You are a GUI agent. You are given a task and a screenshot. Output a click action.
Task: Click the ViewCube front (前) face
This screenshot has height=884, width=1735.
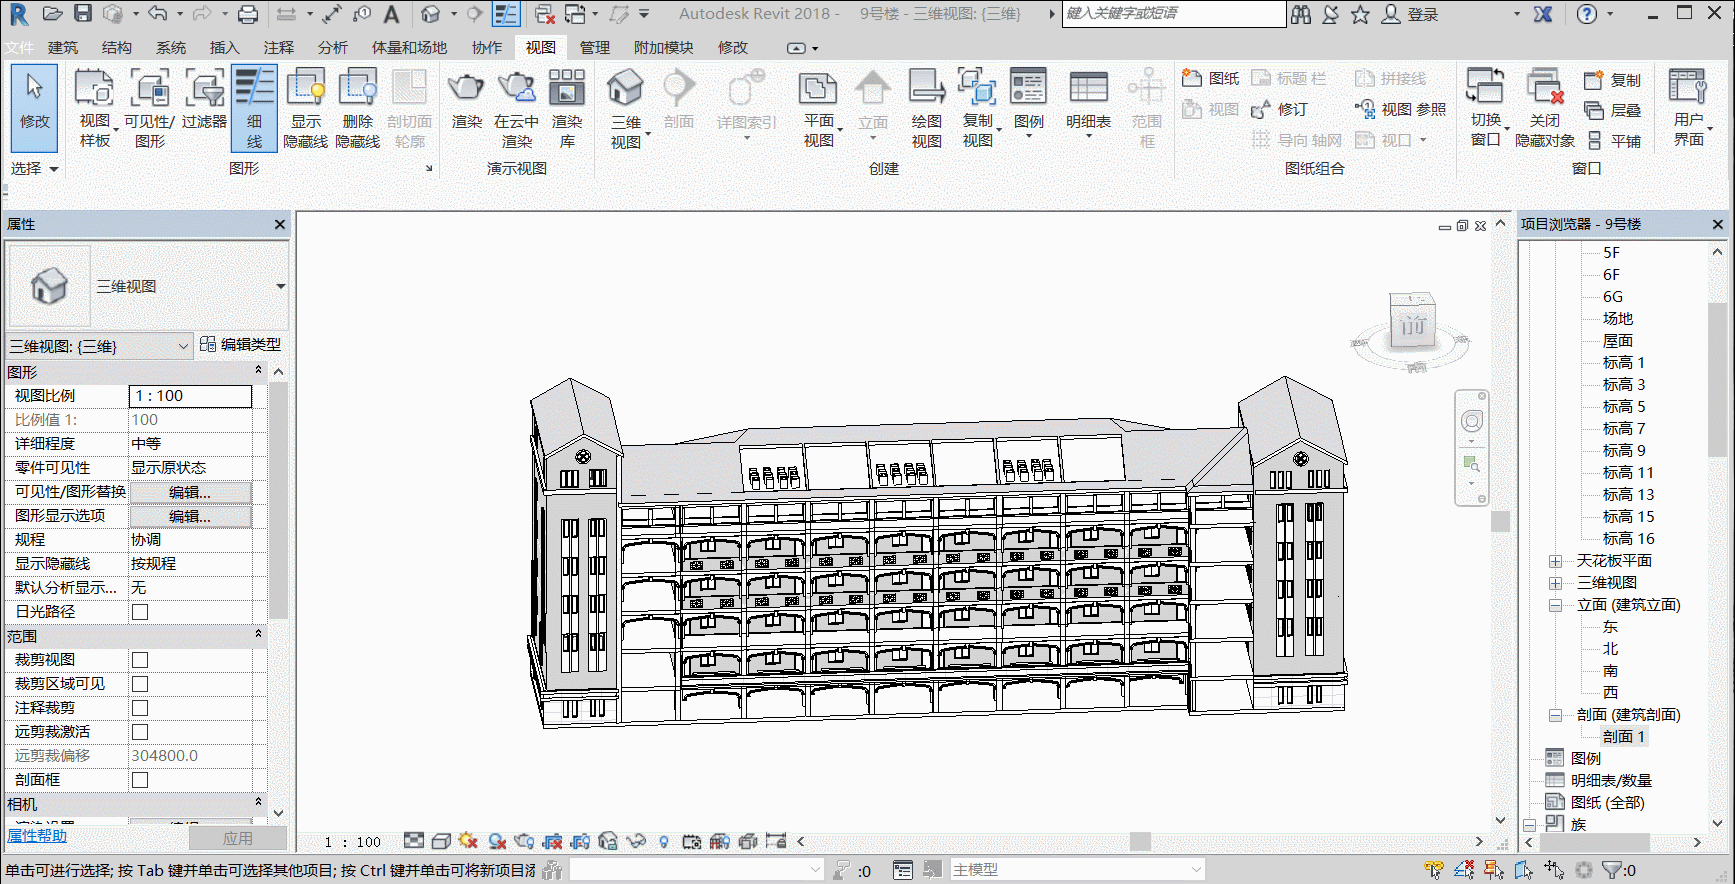[x=1412, y=326]
